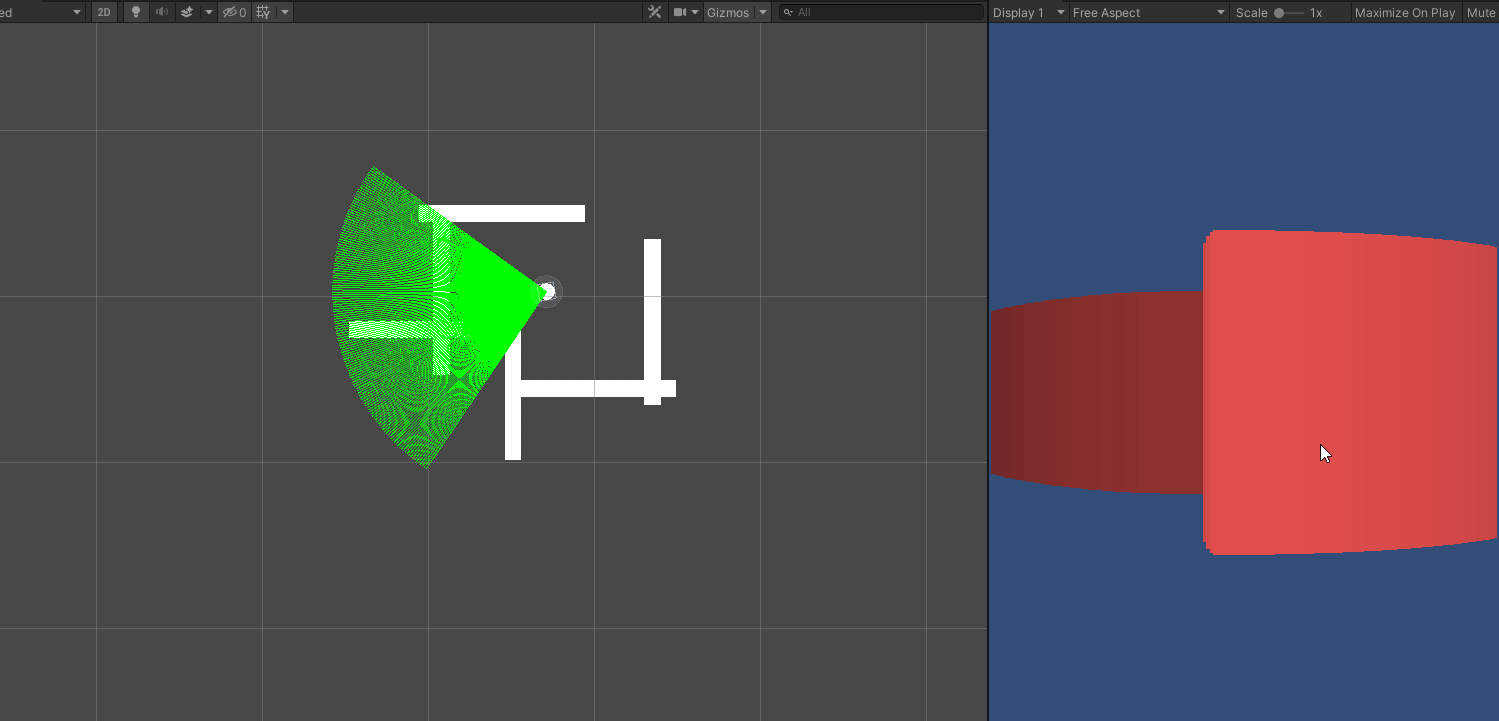Adjust the Game view Scale slider

[x=1280, y=12]
